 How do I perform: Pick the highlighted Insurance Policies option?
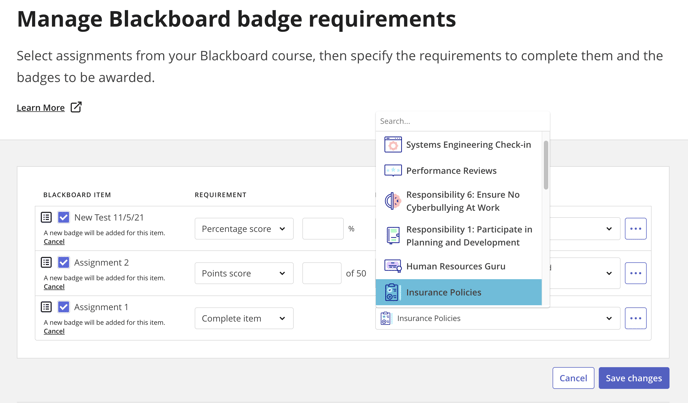tap(459, 292)
